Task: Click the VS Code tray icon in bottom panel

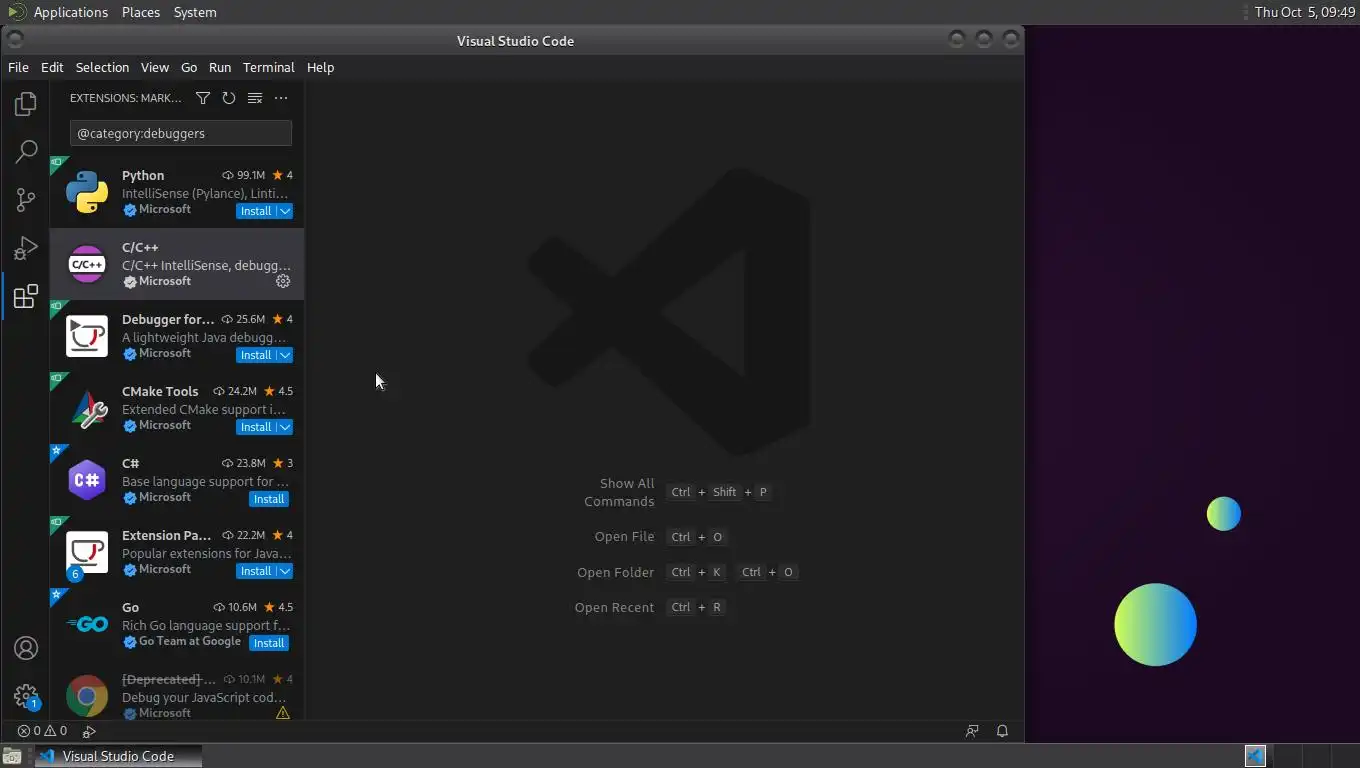Action: (1255, 756)
